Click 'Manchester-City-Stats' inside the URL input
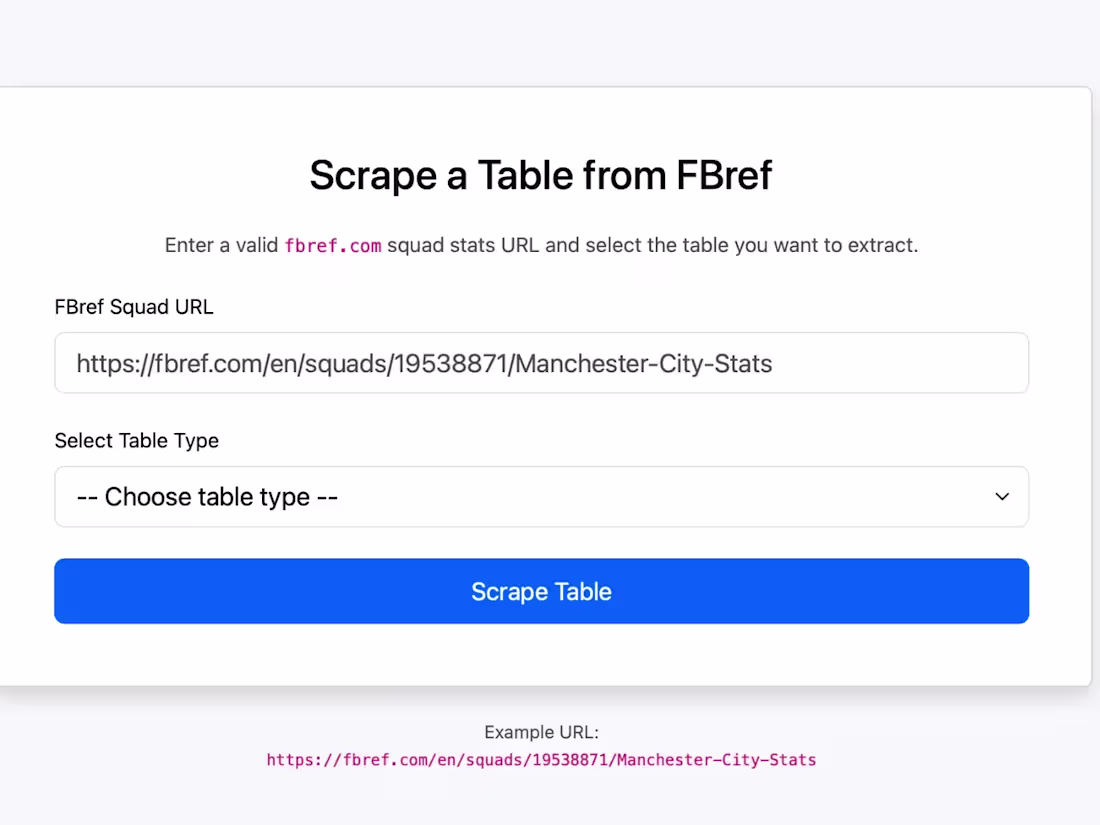Screen dimensions: 1100x825 coord(643,363)
